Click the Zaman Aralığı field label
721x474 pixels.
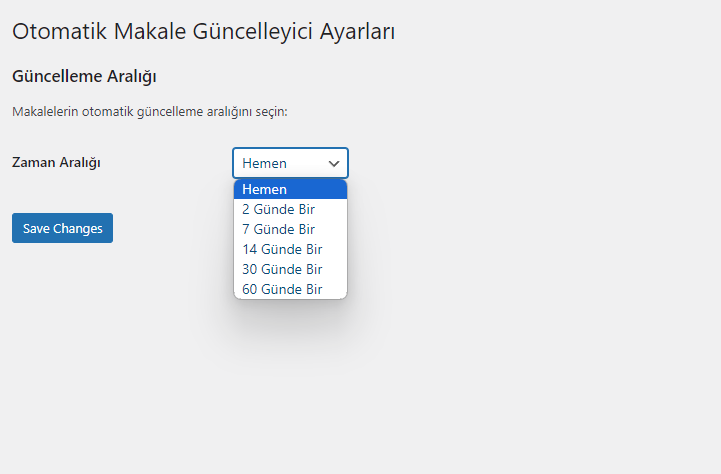pos(56,162)
